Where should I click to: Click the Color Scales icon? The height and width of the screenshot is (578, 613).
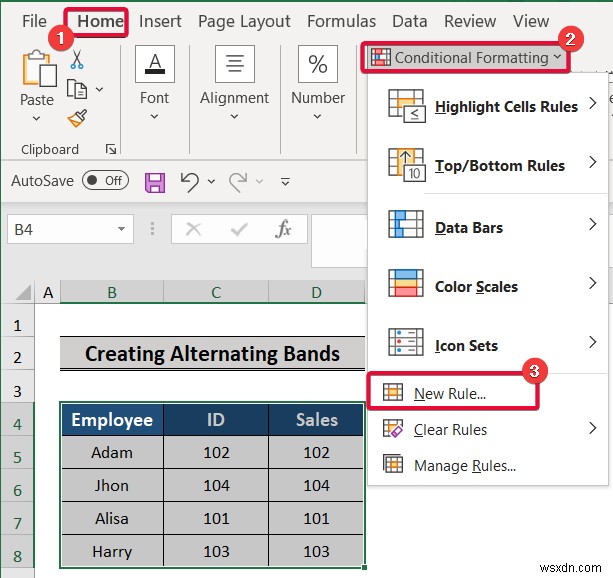(x=406, y=283)
